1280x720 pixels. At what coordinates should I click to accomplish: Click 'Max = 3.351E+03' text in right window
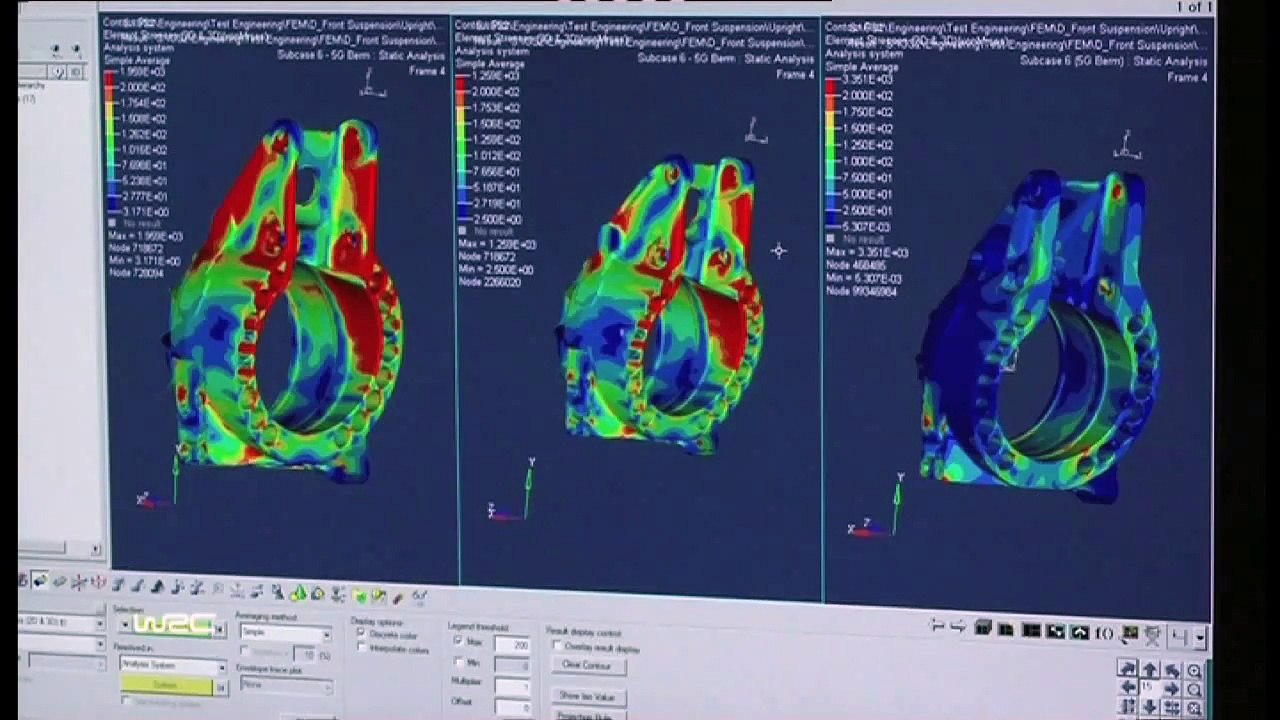[867, 253]
